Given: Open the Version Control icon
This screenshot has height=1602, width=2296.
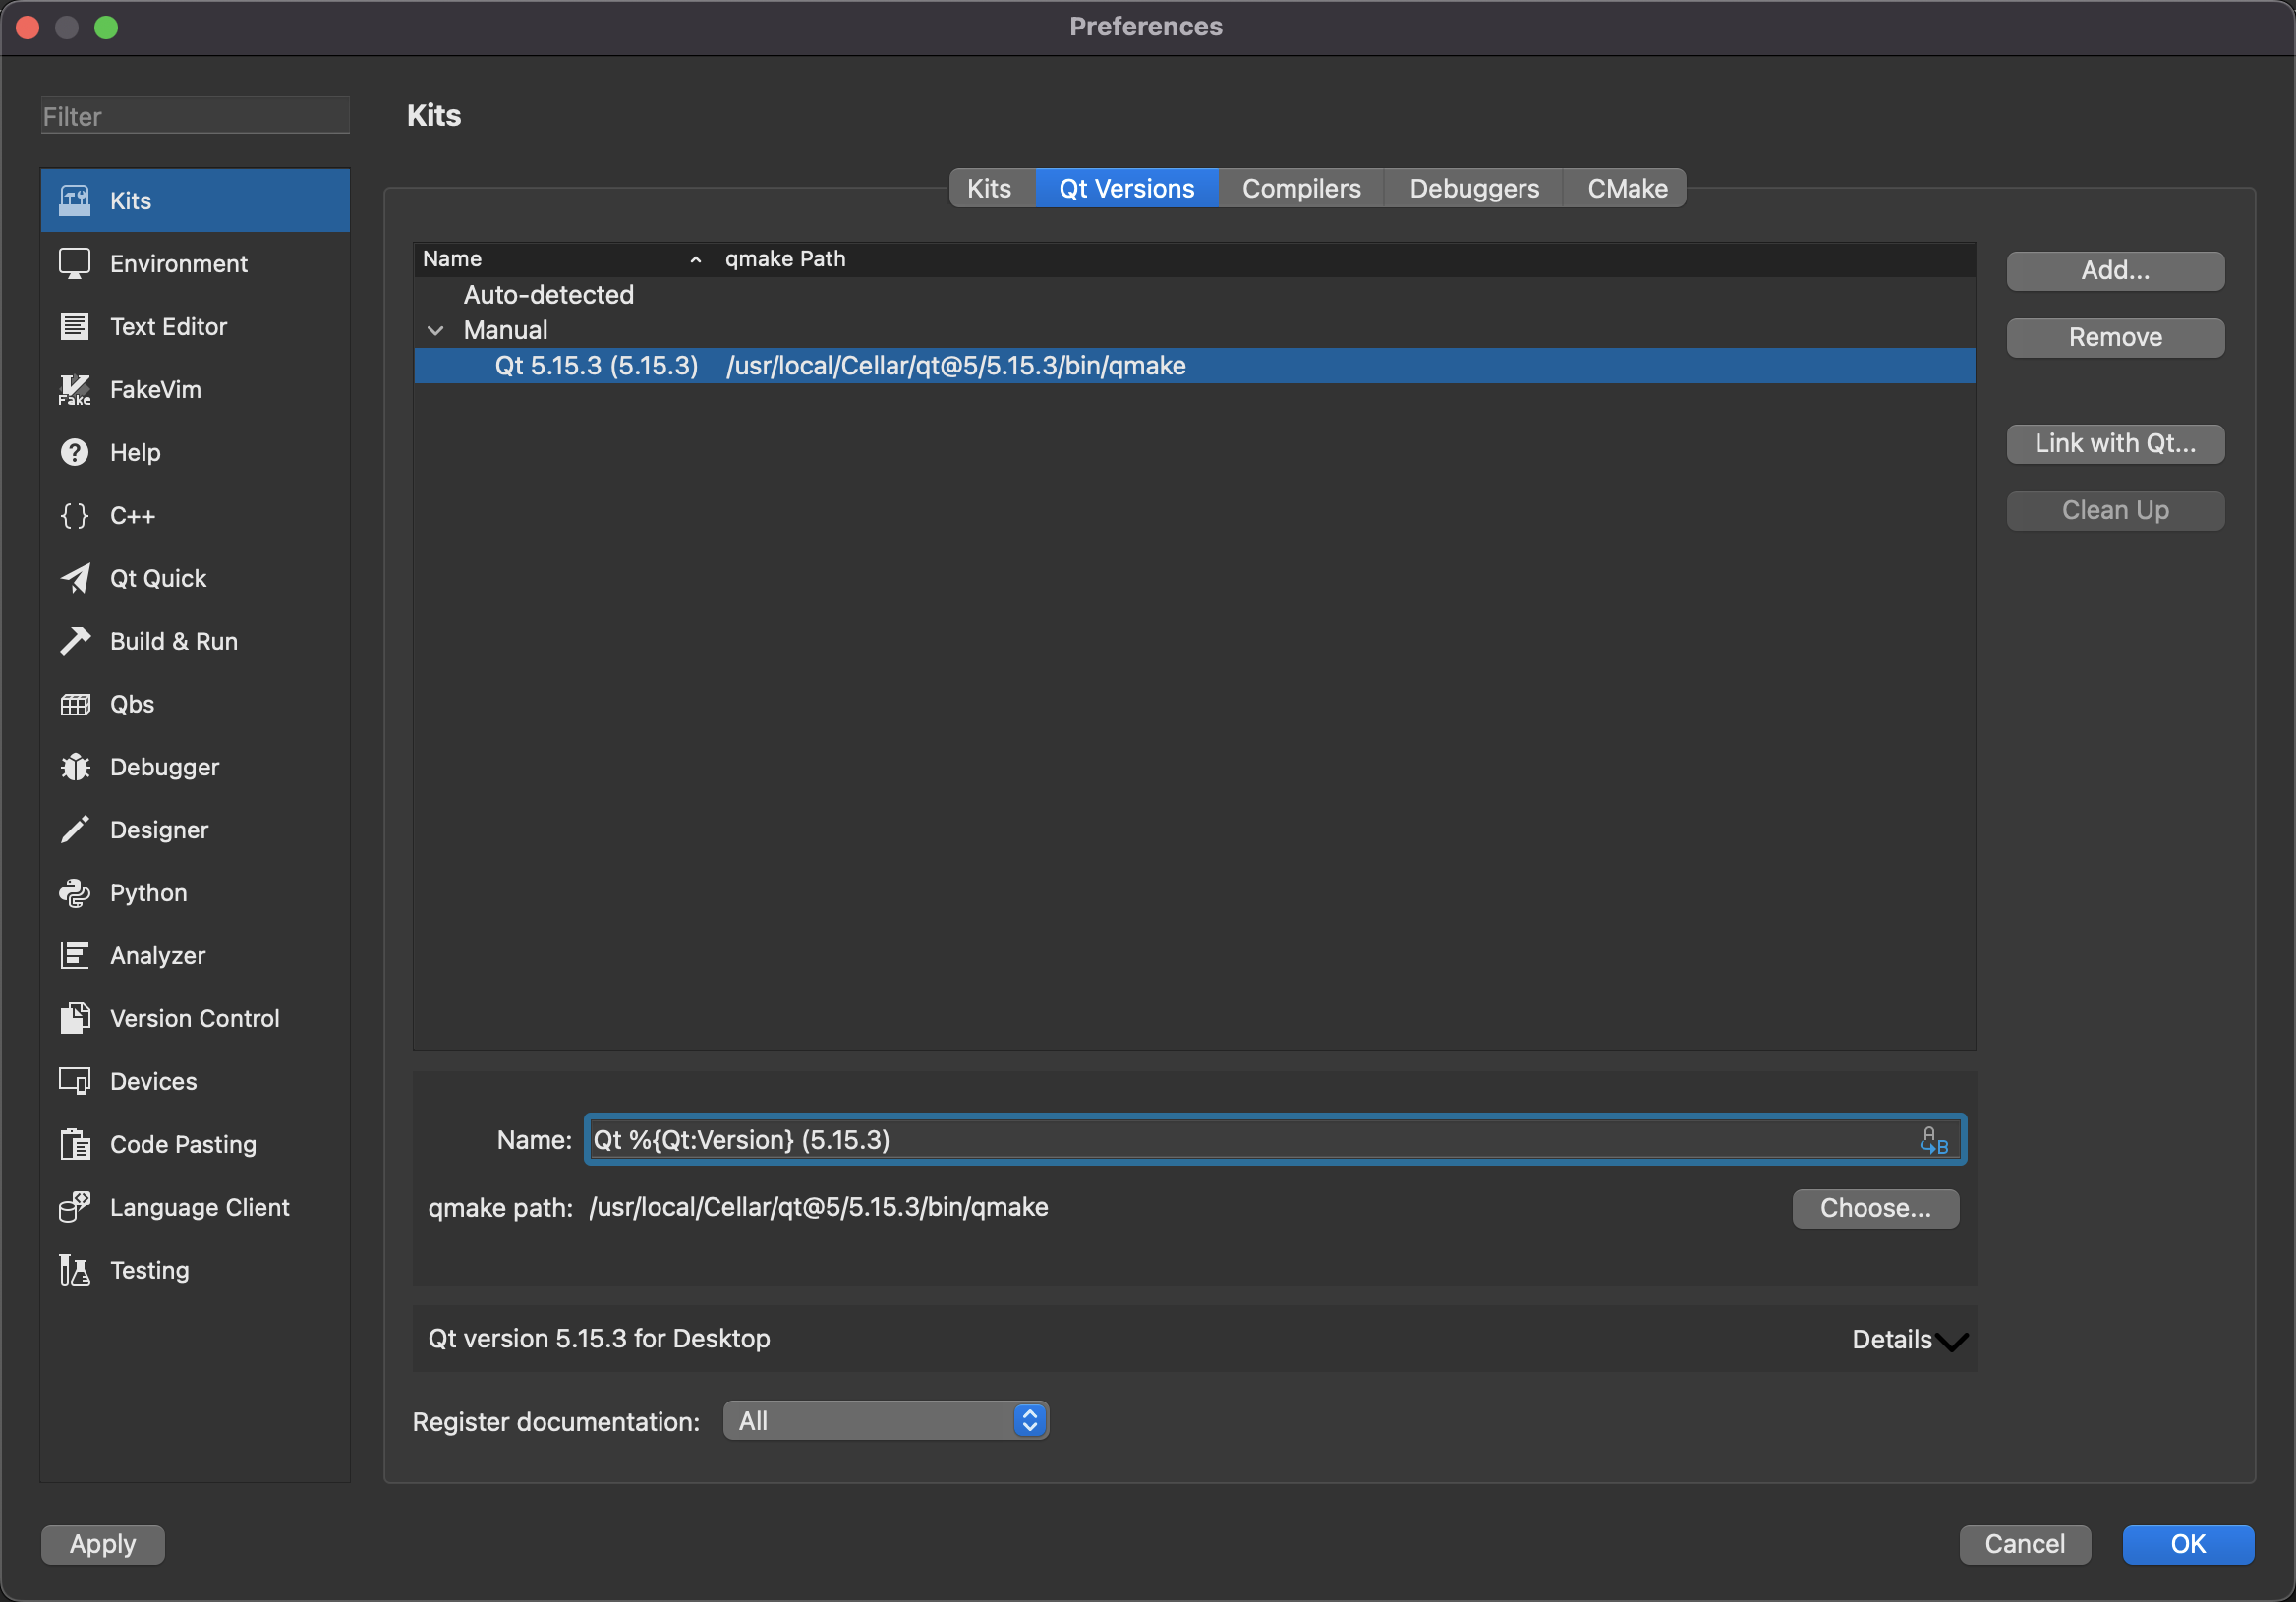Looking at the screenshot, I should 75,1018.
